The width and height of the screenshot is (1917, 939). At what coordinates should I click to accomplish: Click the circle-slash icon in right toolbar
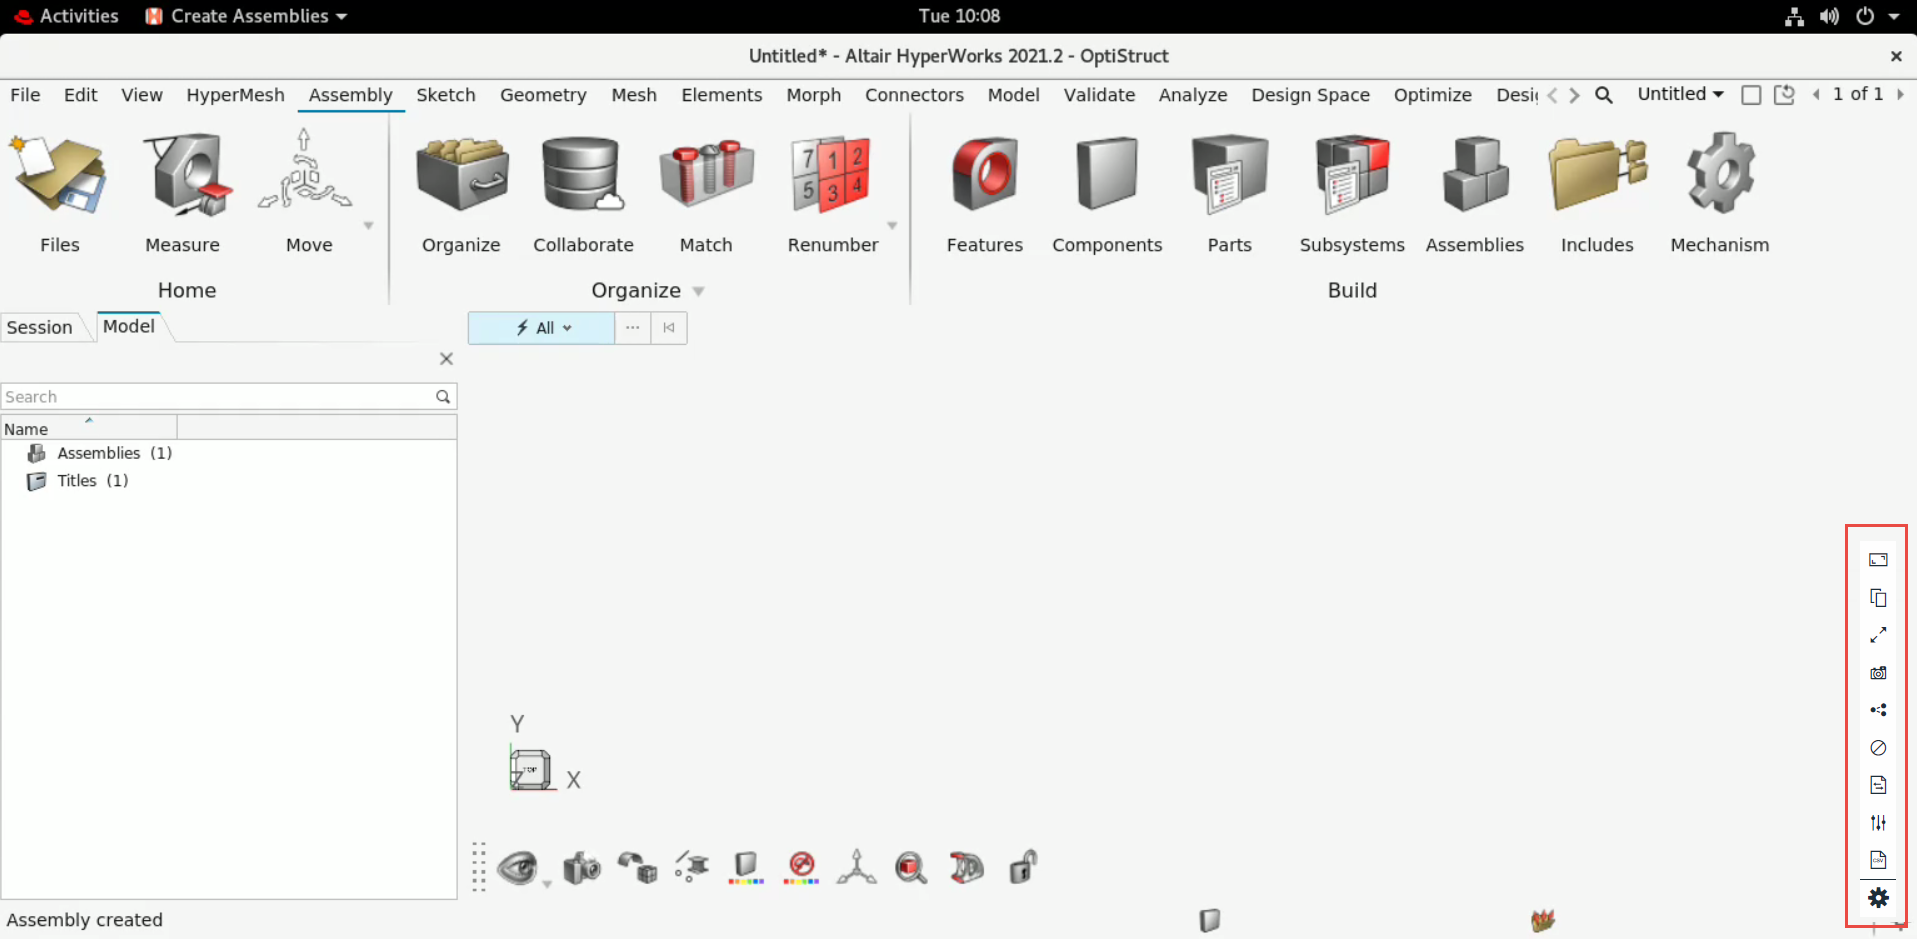[x=1878, y=748]
